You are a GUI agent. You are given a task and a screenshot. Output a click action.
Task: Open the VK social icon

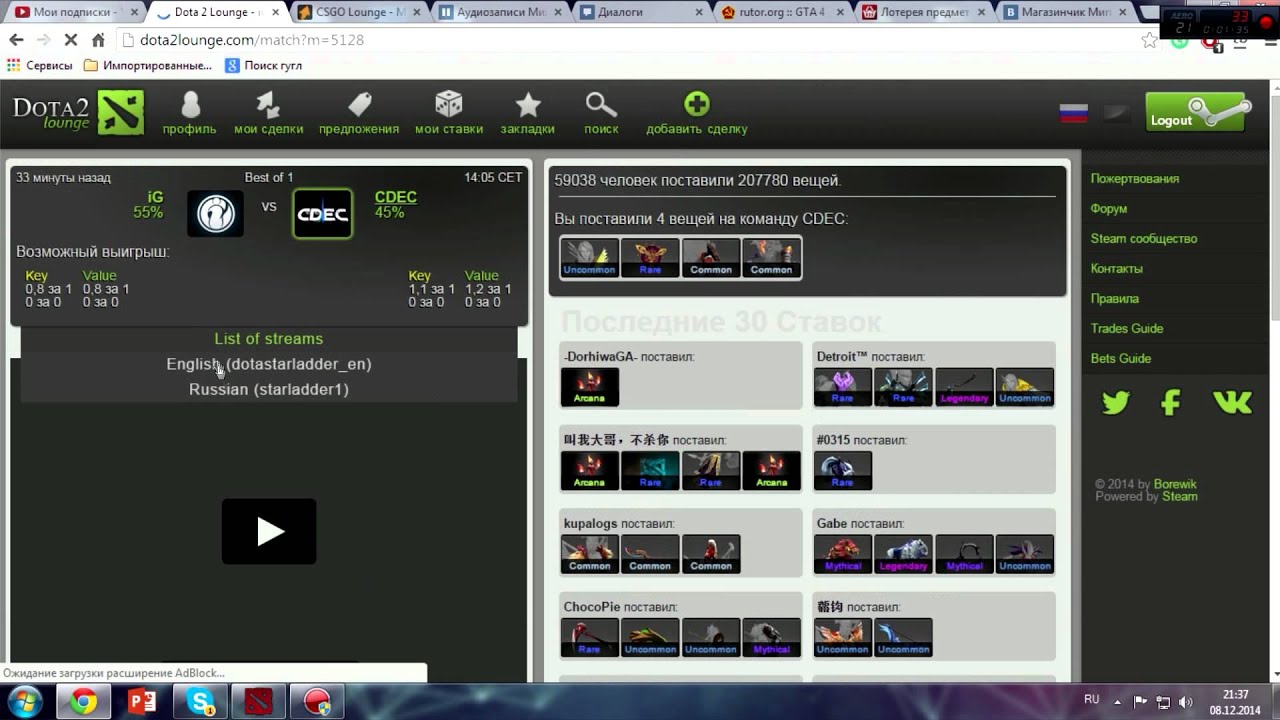pyautogui.click(x=1232, y=402)
